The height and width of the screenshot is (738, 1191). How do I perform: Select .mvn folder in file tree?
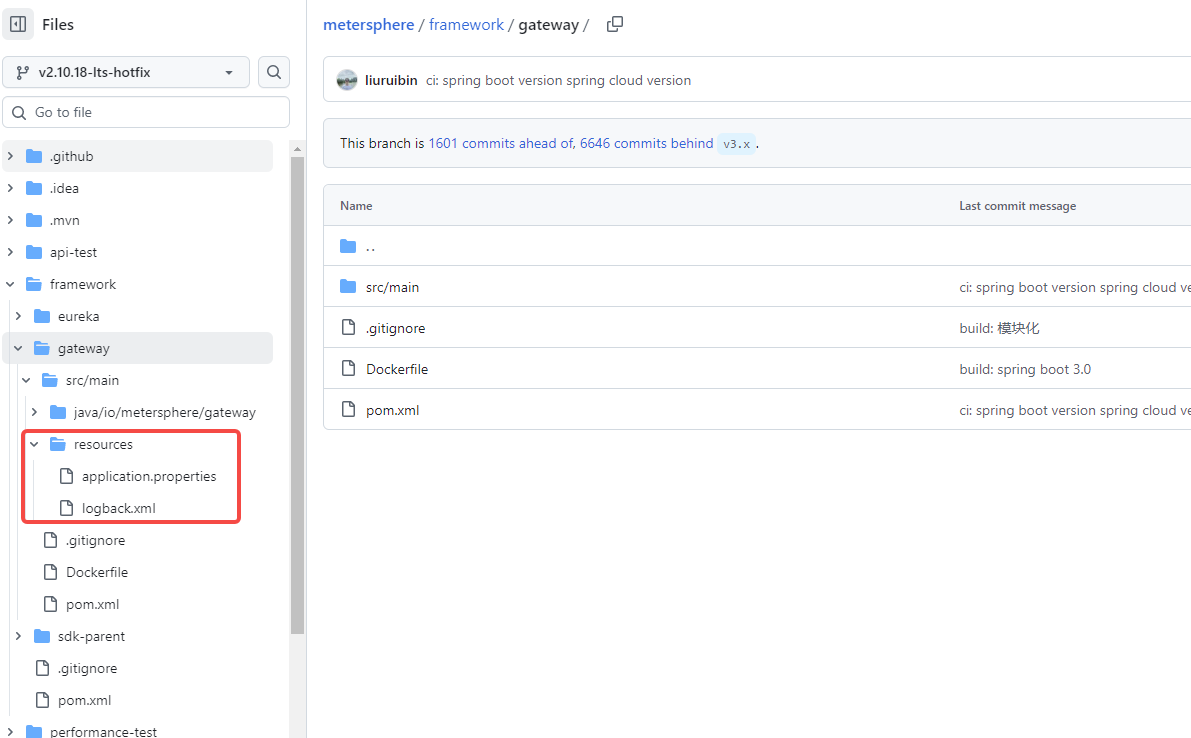click(65, 220)
